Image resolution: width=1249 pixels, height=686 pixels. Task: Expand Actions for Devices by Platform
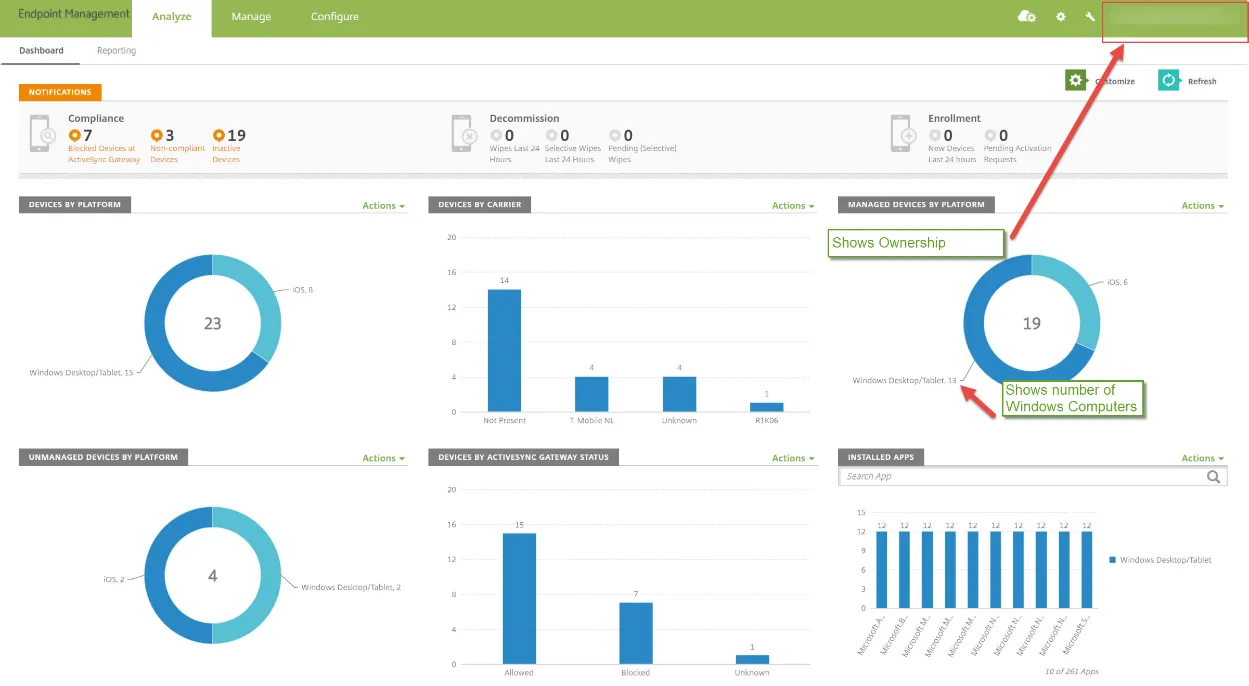coord(383,206)
